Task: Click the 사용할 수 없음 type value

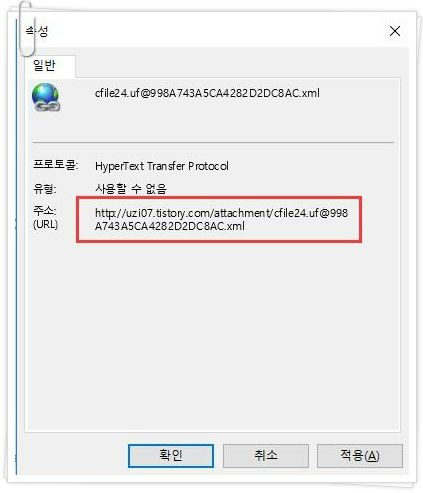Action: pos(131,189)
